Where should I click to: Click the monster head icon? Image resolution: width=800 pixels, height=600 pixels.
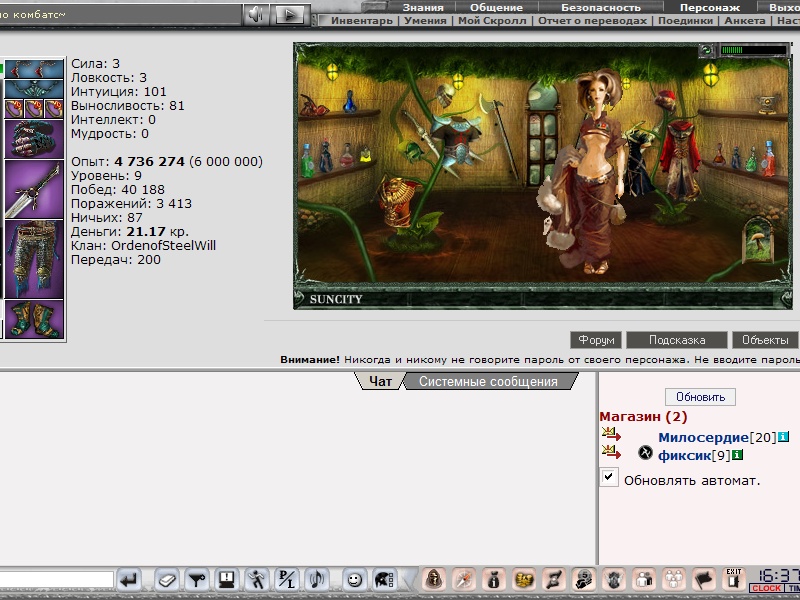(x=614, y=580)
